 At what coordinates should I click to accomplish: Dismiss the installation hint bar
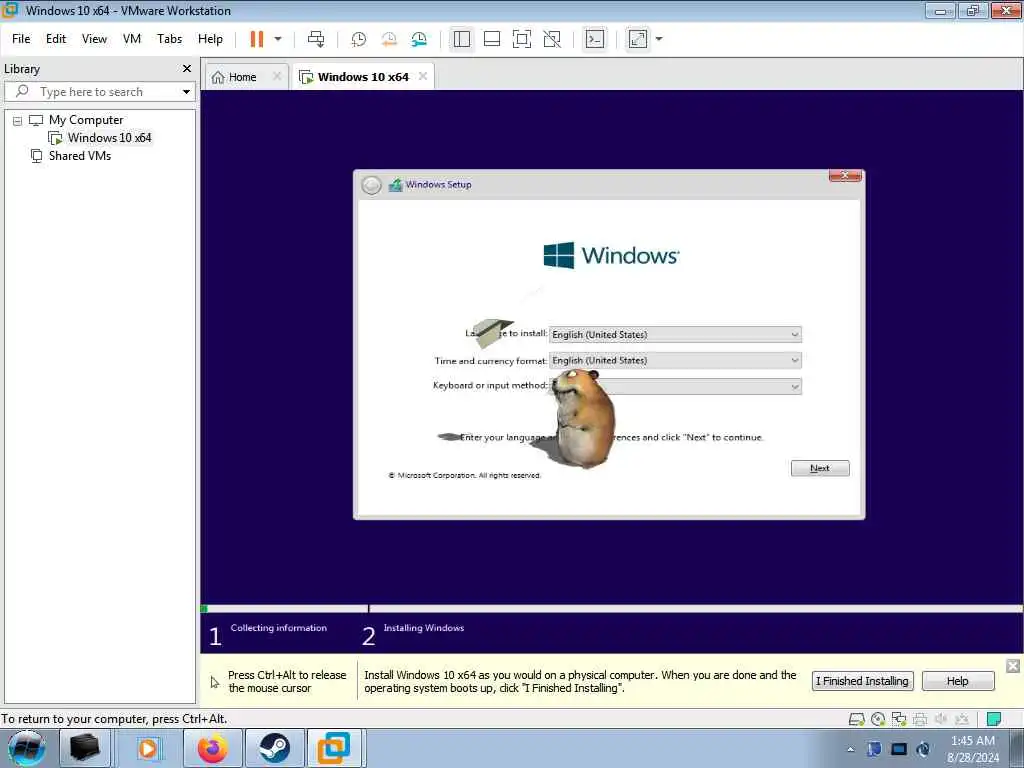pyautogui.click(x=1013, y=666)
